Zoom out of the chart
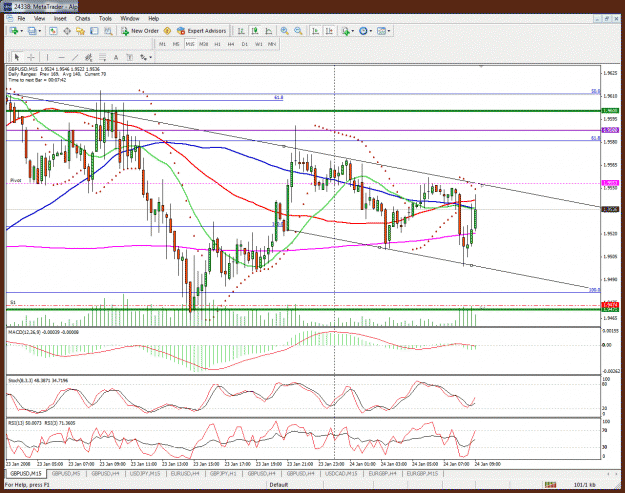 pos(298,31)
